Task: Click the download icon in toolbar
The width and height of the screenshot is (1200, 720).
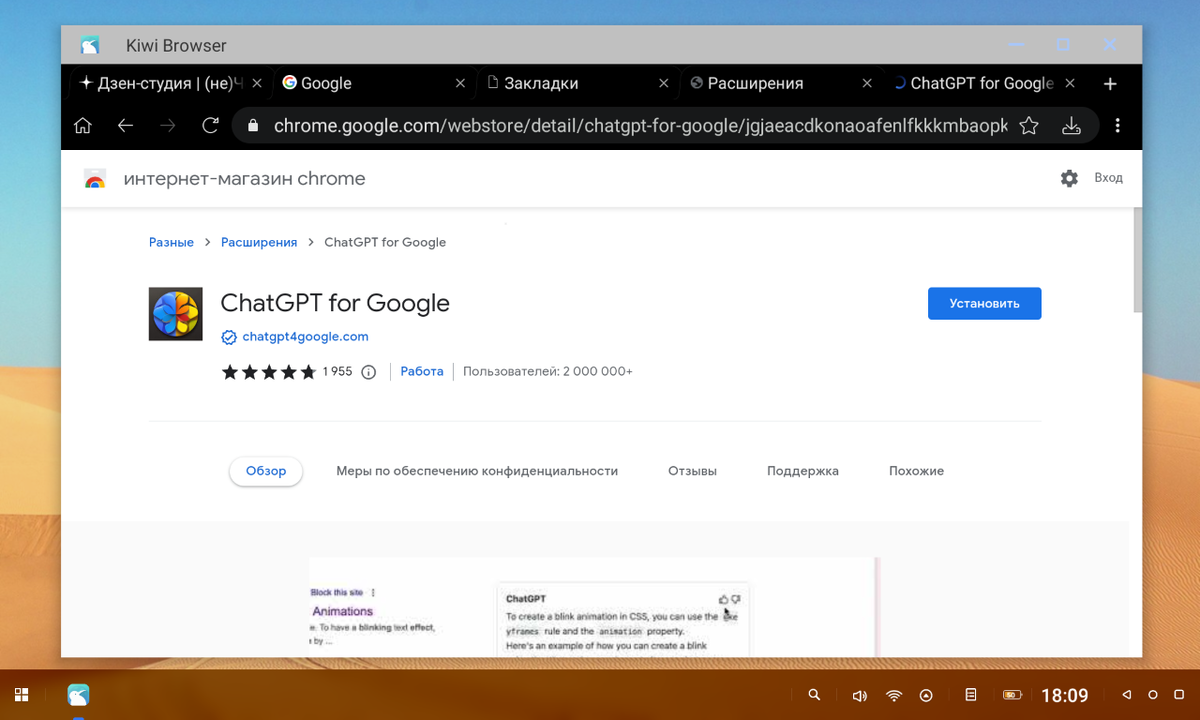Action: (x=1071, y=126)
